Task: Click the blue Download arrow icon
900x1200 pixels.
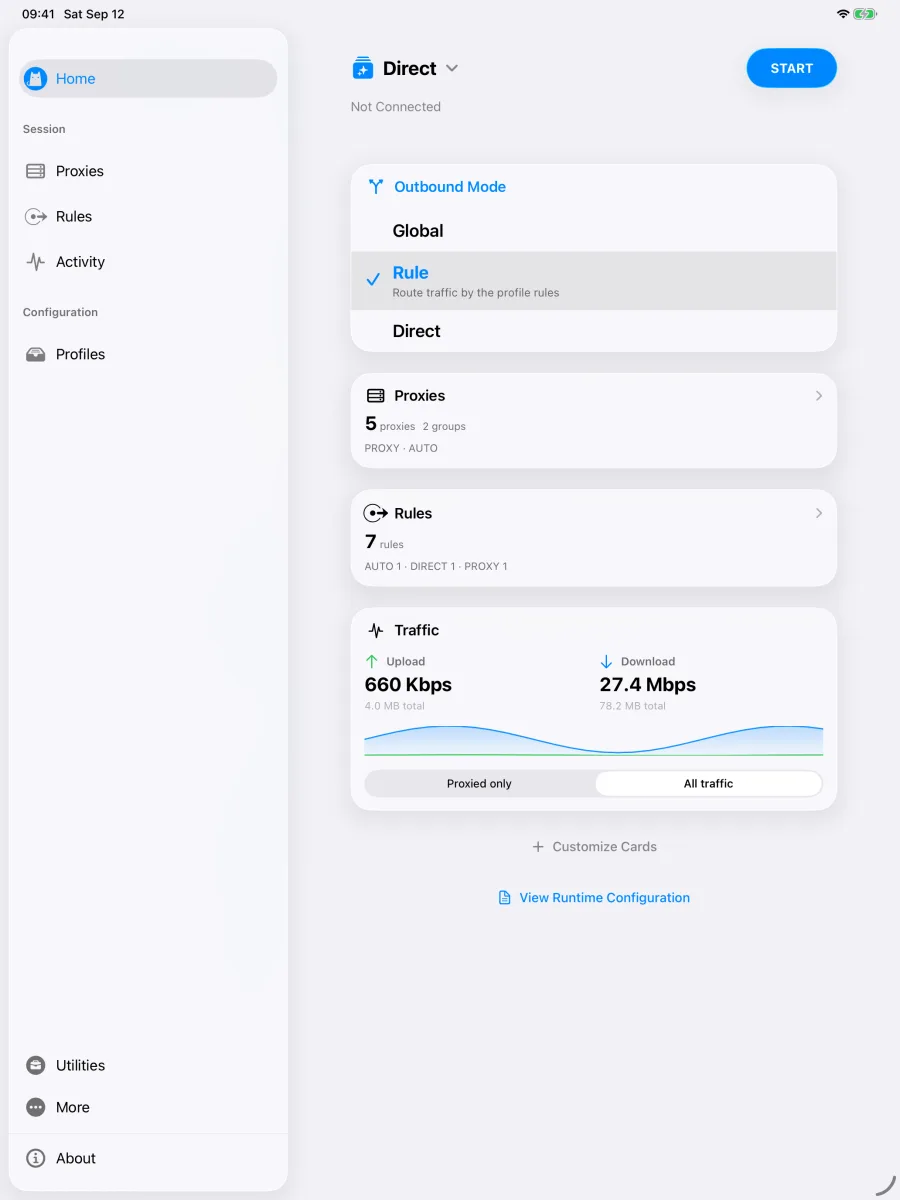Action: [606, 661]
